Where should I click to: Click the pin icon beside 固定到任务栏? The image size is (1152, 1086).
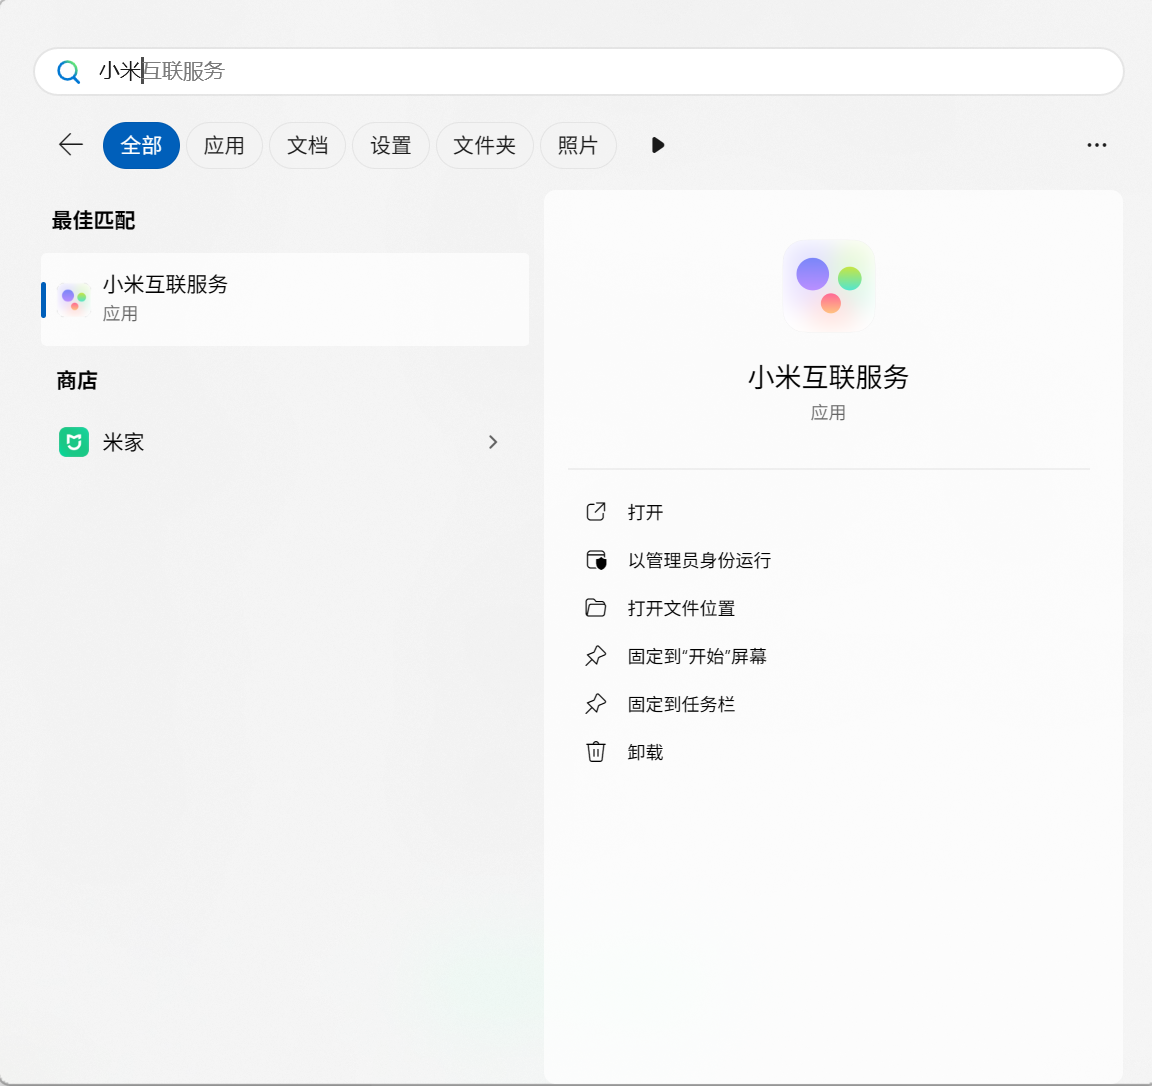click(596, 704)
